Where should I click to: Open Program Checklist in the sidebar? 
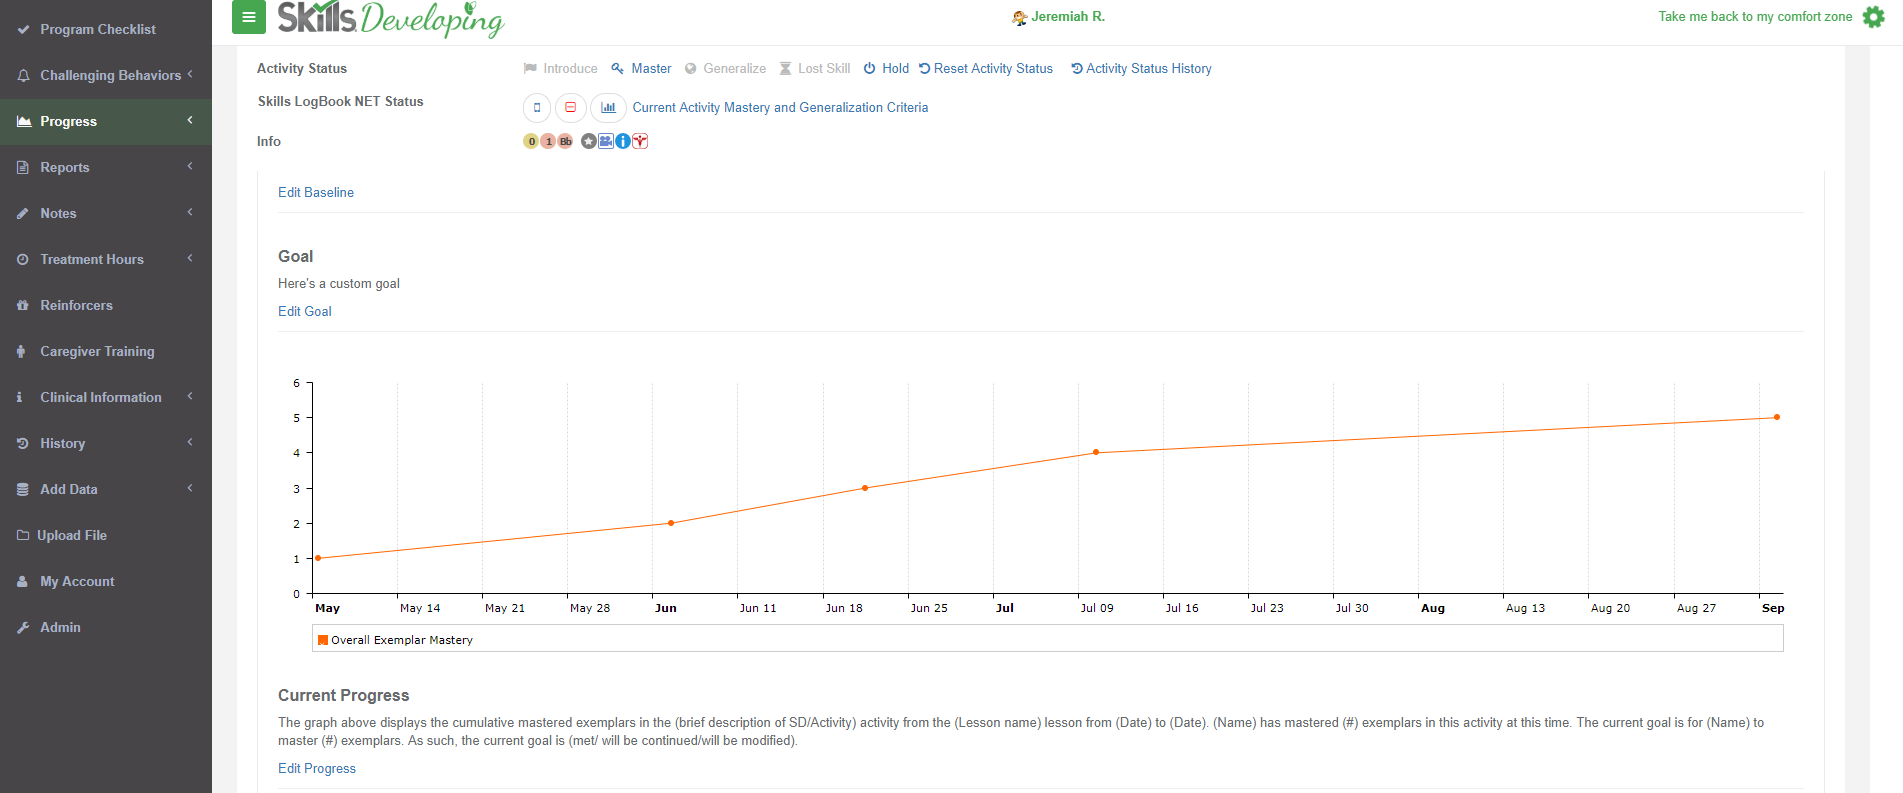(x=97, y=30)
